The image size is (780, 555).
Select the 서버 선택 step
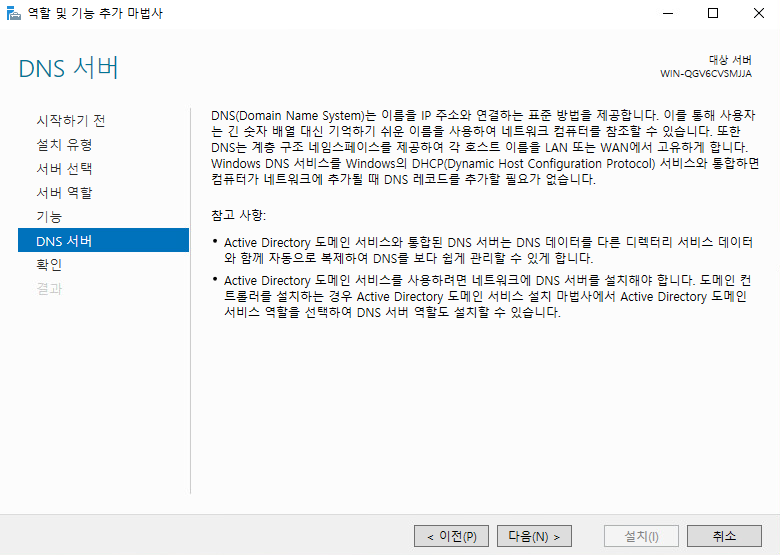click(64, 169)
